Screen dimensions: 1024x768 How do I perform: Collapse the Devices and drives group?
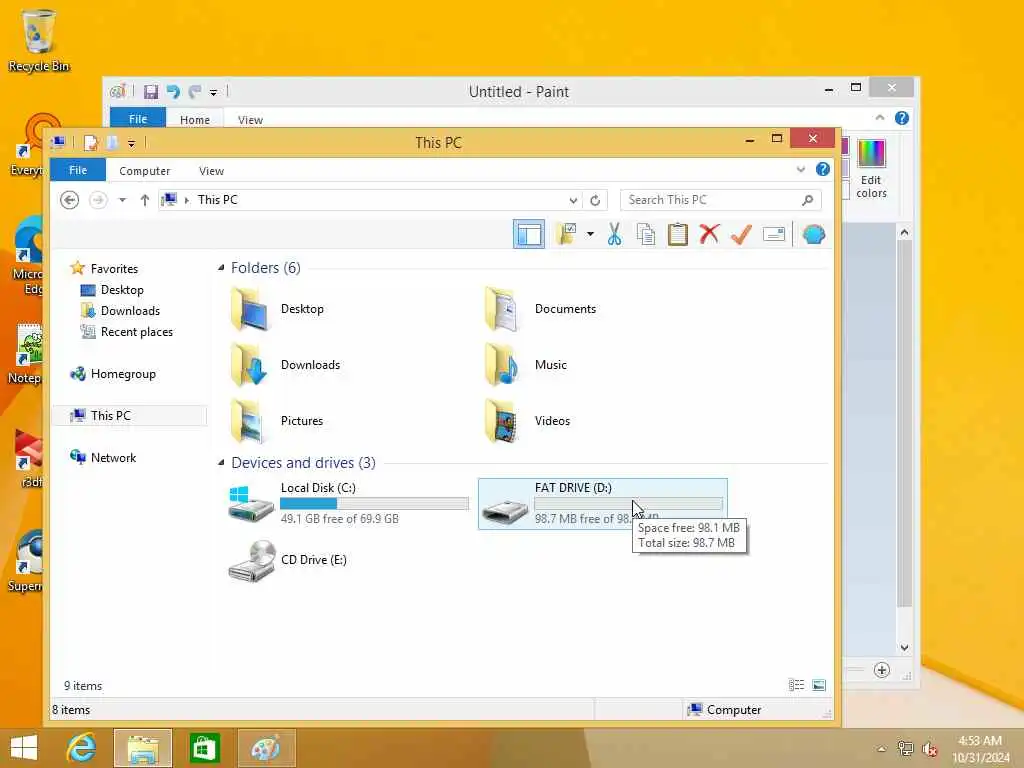click(221, 462)
